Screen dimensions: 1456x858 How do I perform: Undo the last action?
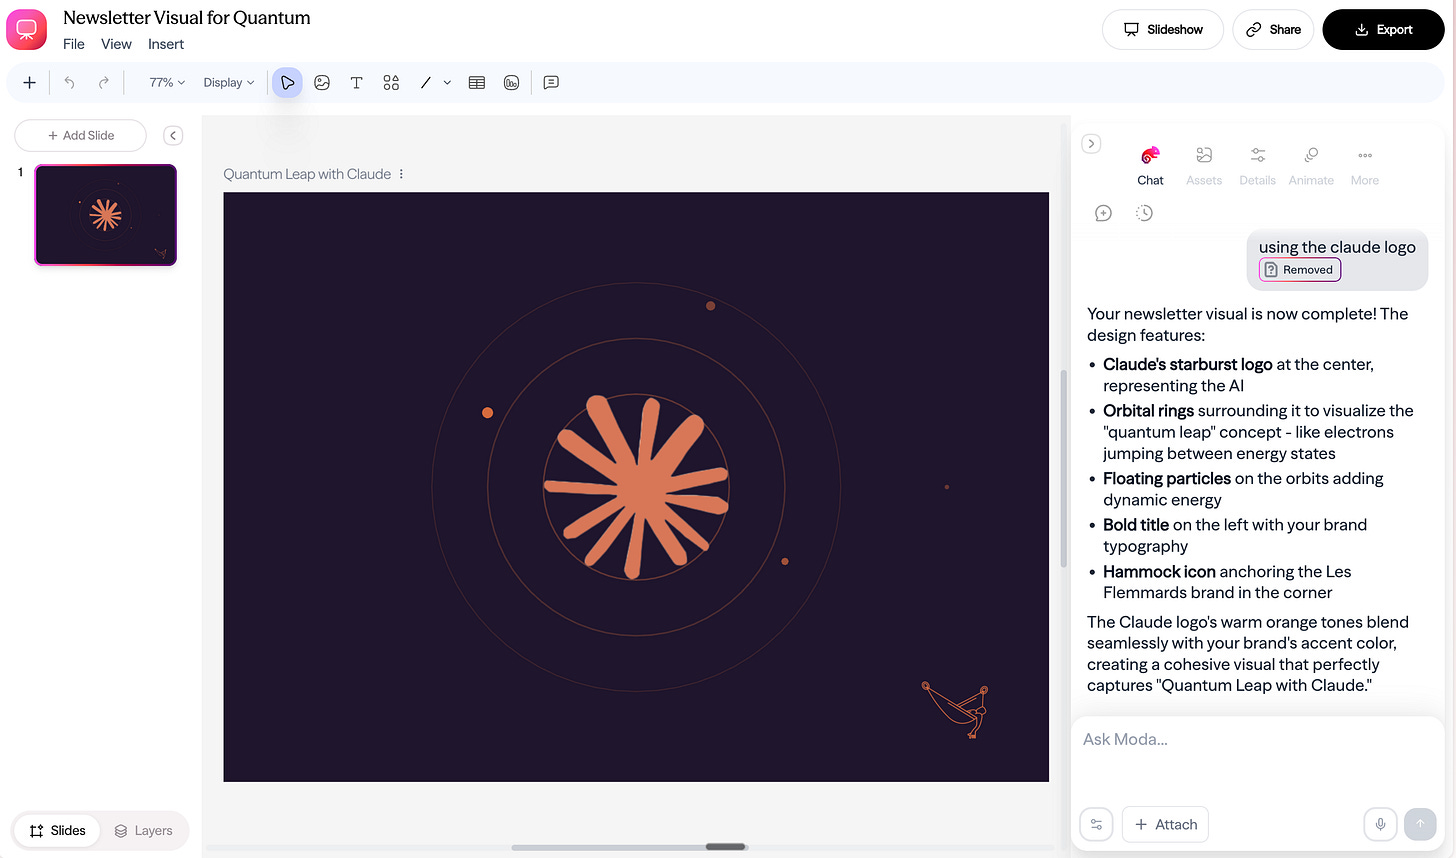click(69, 83)
